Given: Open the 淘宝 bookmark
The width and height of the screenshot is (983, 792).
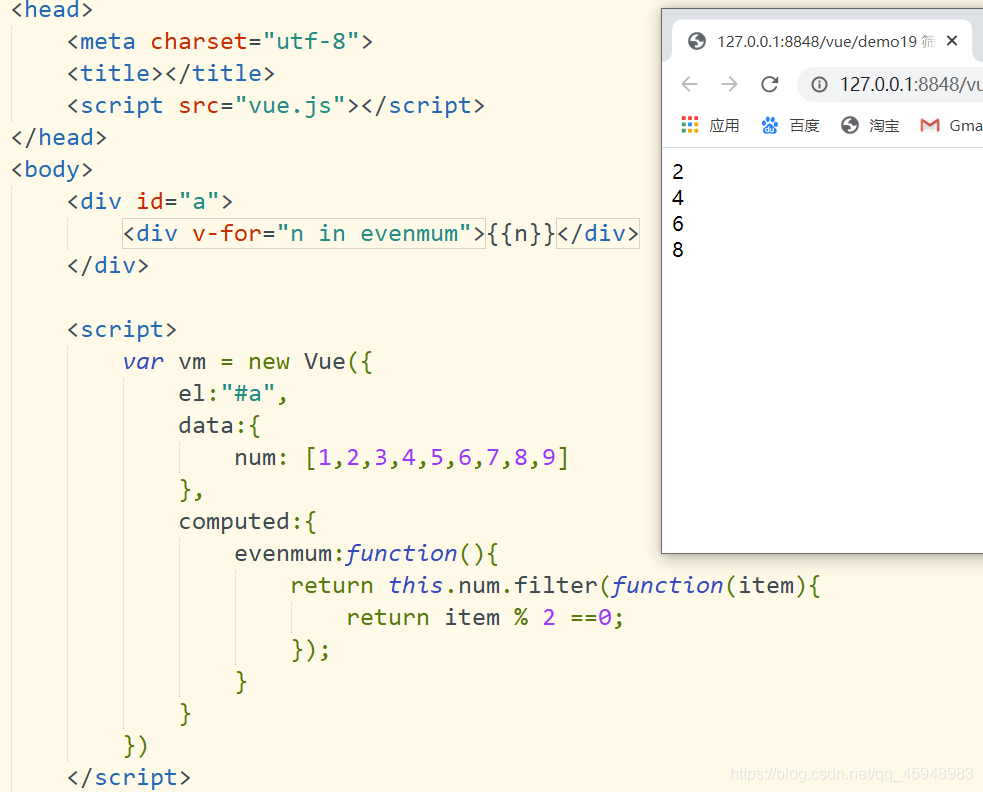Looking at the screenshot, I should pyautogui.click(x=870, y=125).
